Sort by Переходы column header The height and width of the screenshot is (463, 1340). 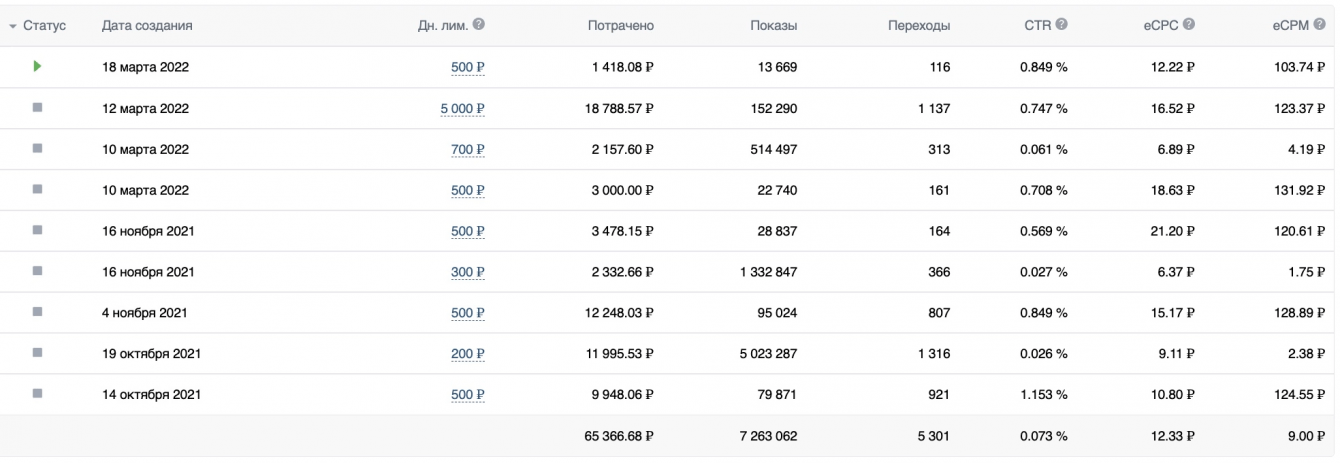[918, 25]
